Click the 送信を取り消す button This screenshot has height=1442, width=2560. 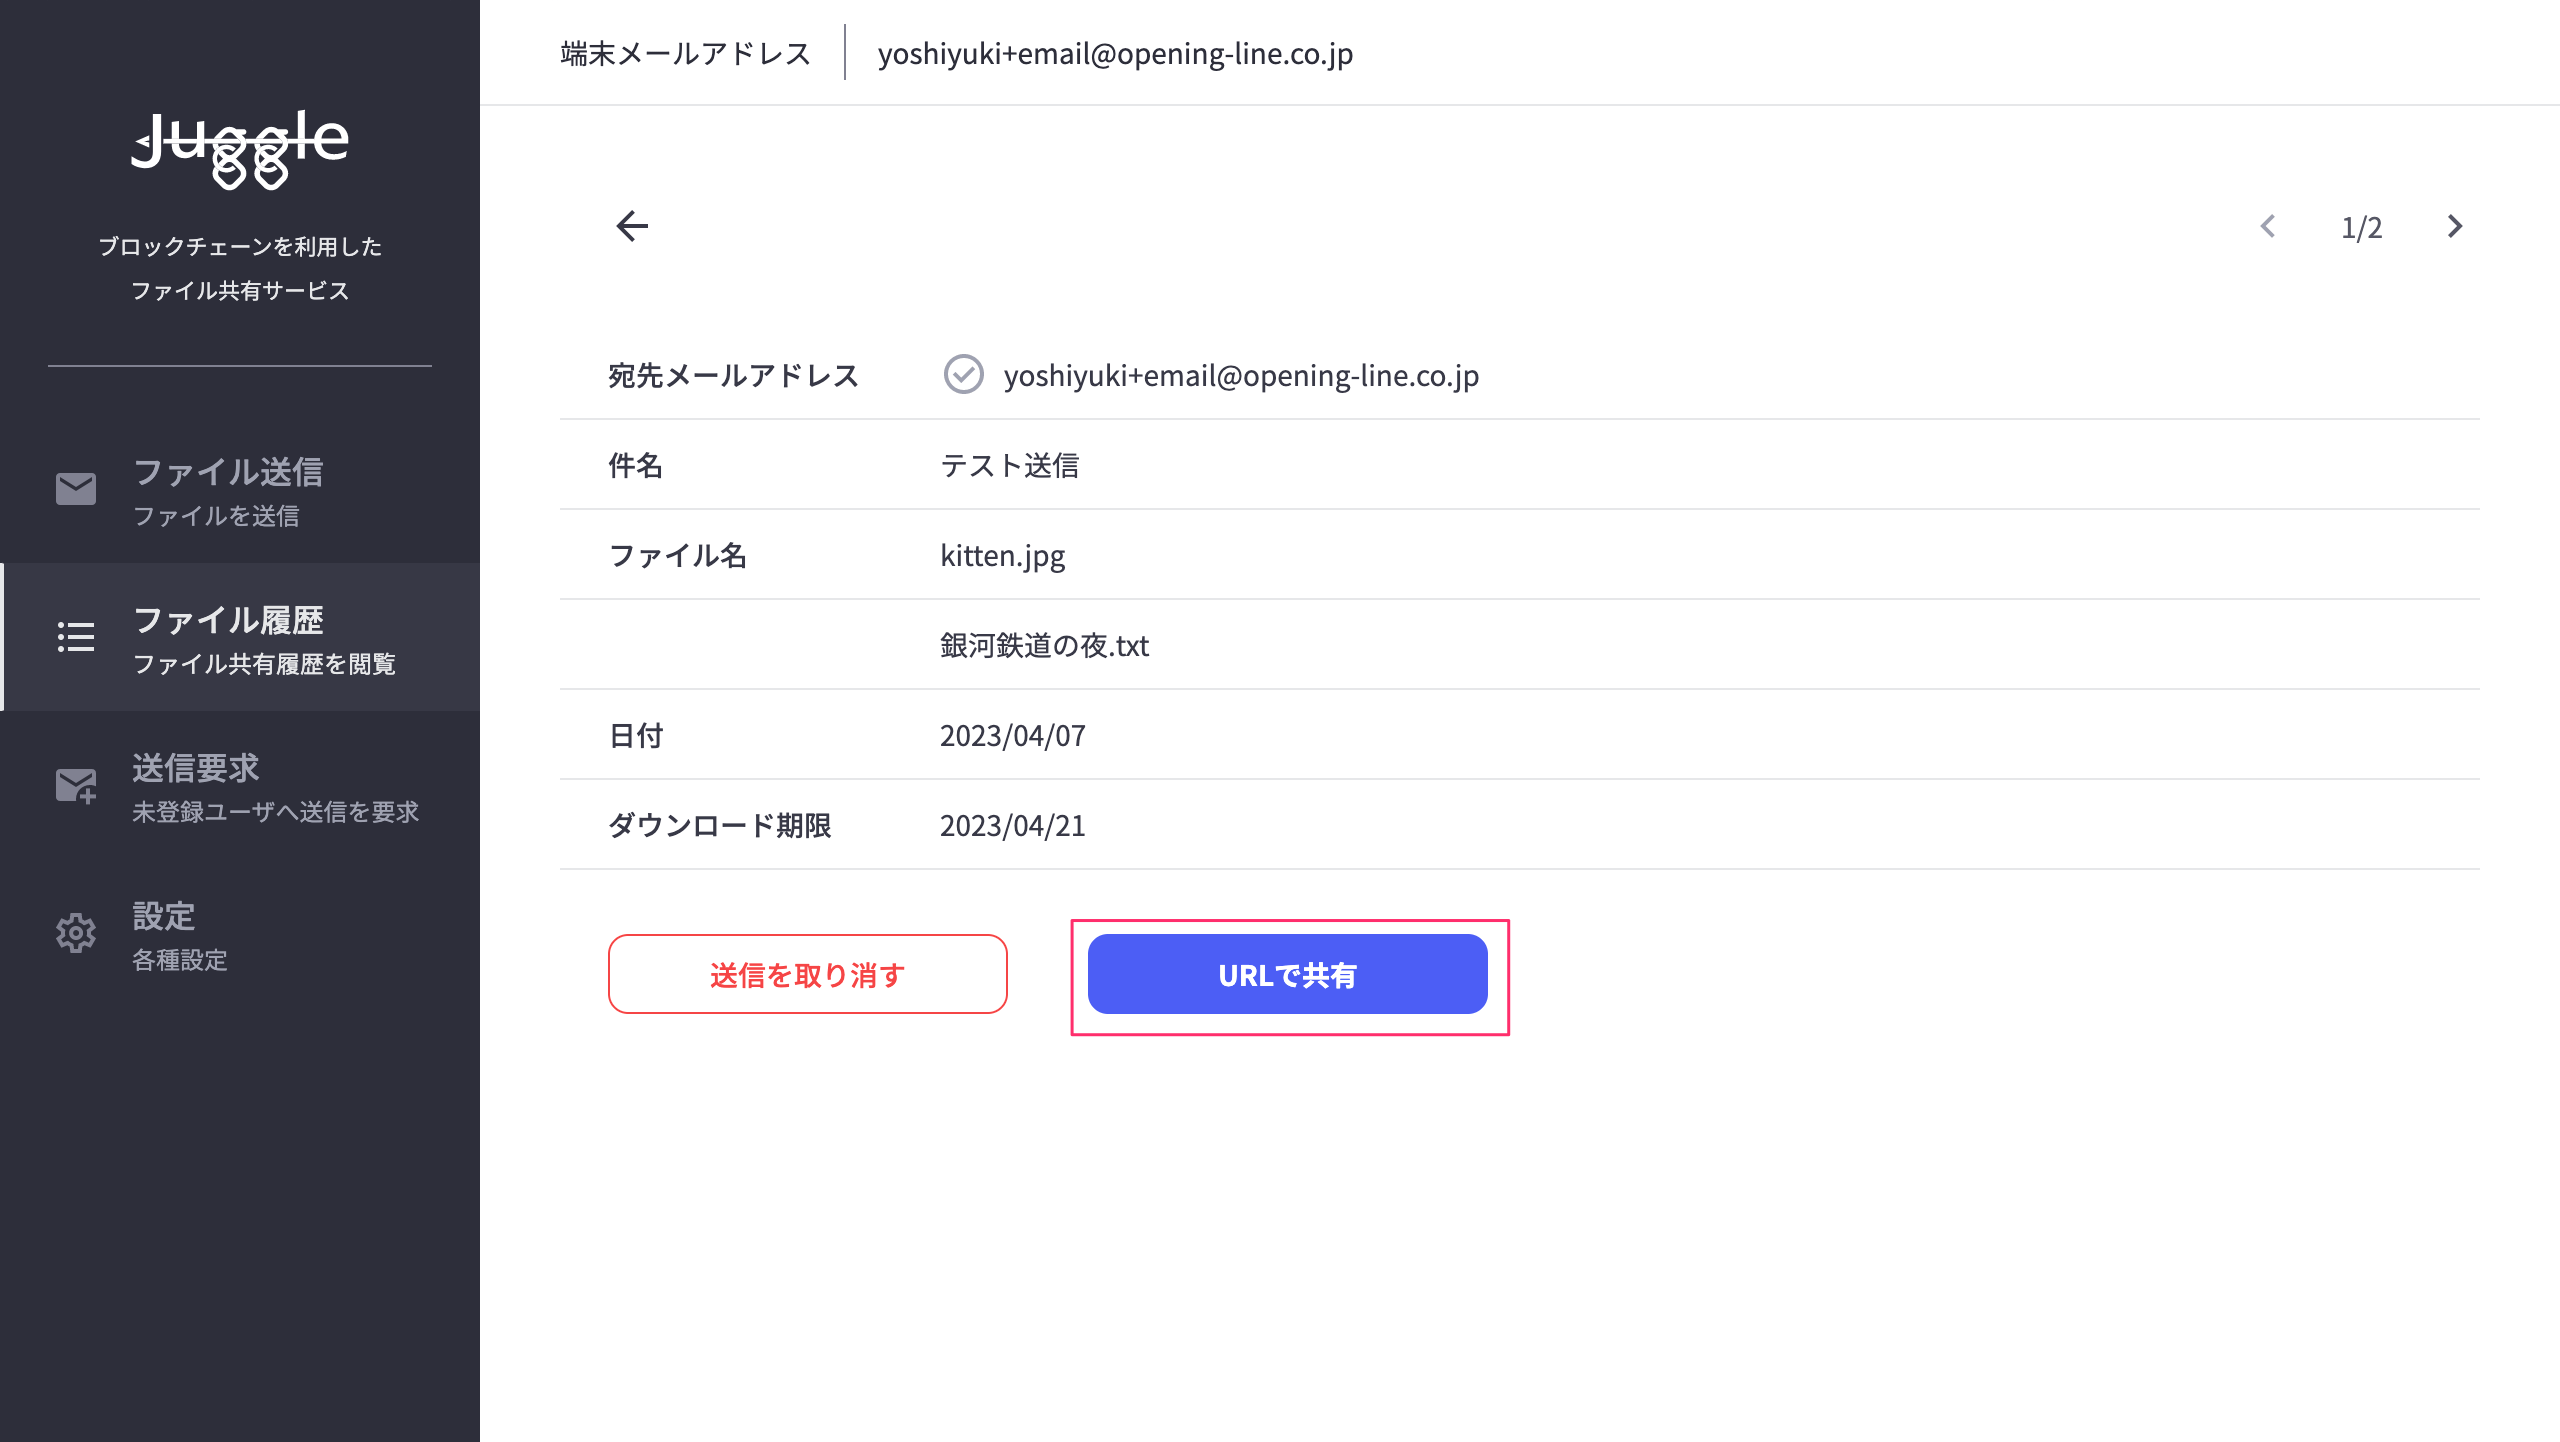coord(808,974)
